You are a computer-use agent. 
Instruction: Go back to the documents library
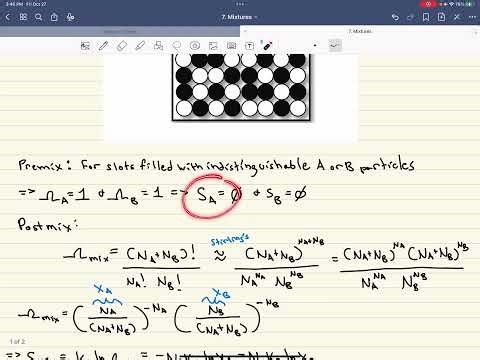8,17
